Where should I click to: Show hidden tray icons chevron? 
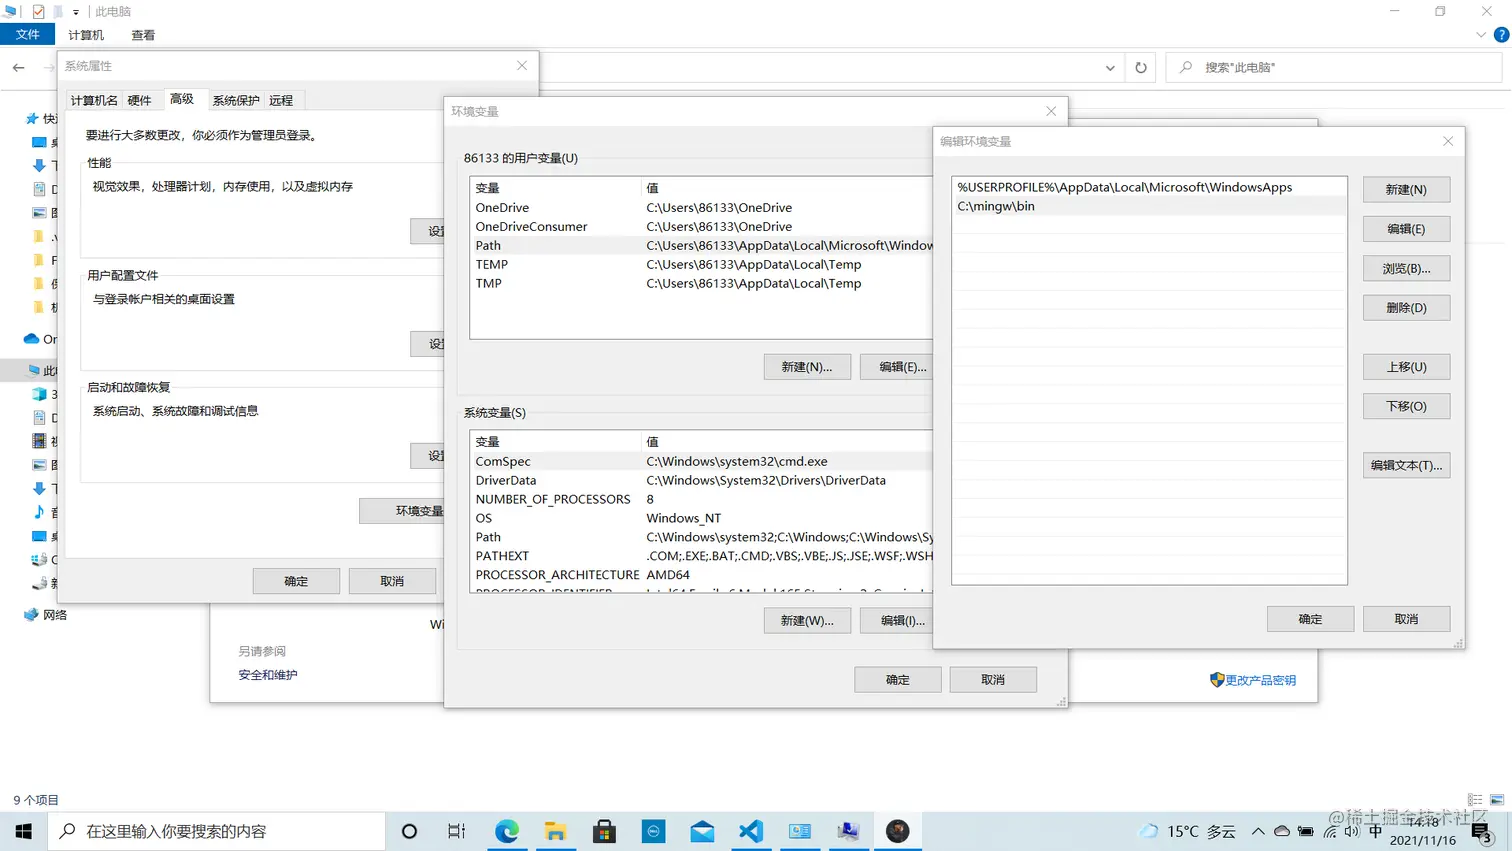(x=1258, y=831)
